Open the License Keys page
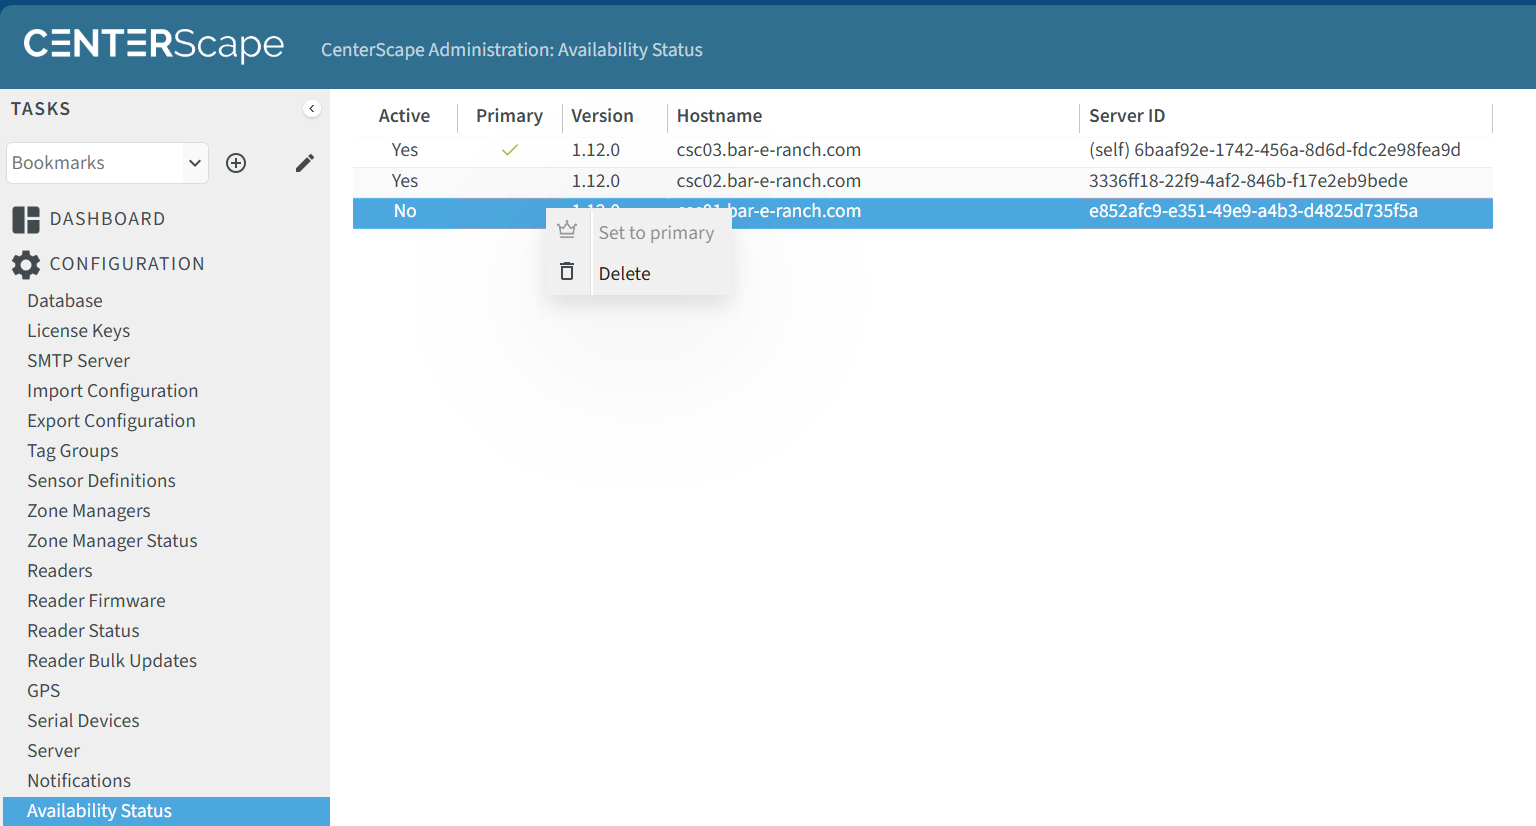The width and height of the screenshot is (1536, 826). tap(79, 331)
